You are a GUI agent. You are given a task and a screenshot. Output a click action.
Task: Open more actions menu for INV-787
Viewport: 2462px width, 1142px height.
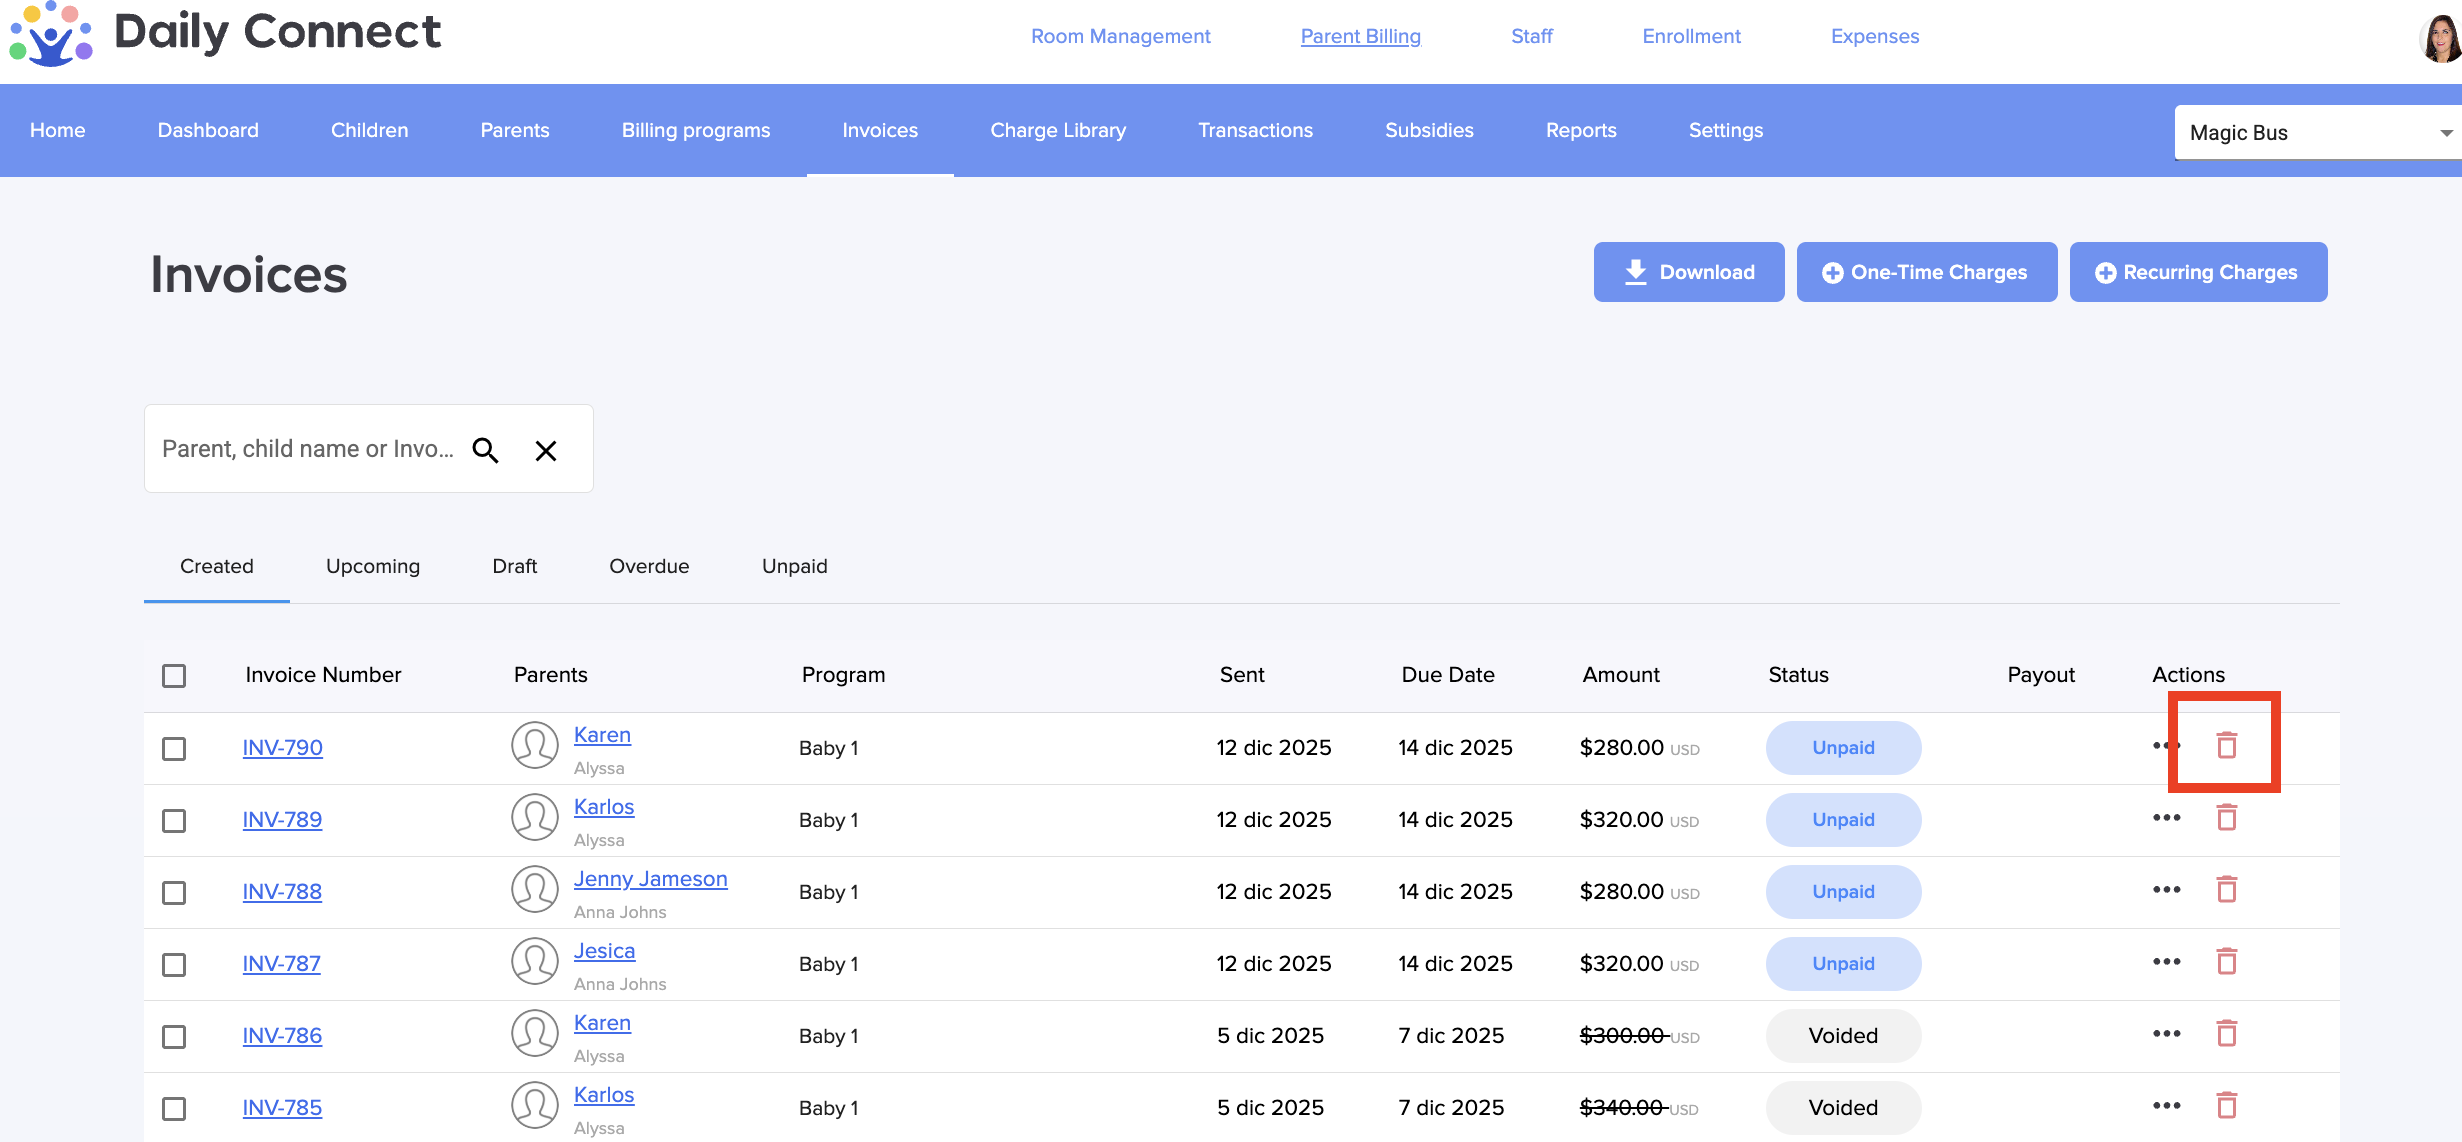pos(2166,962)
